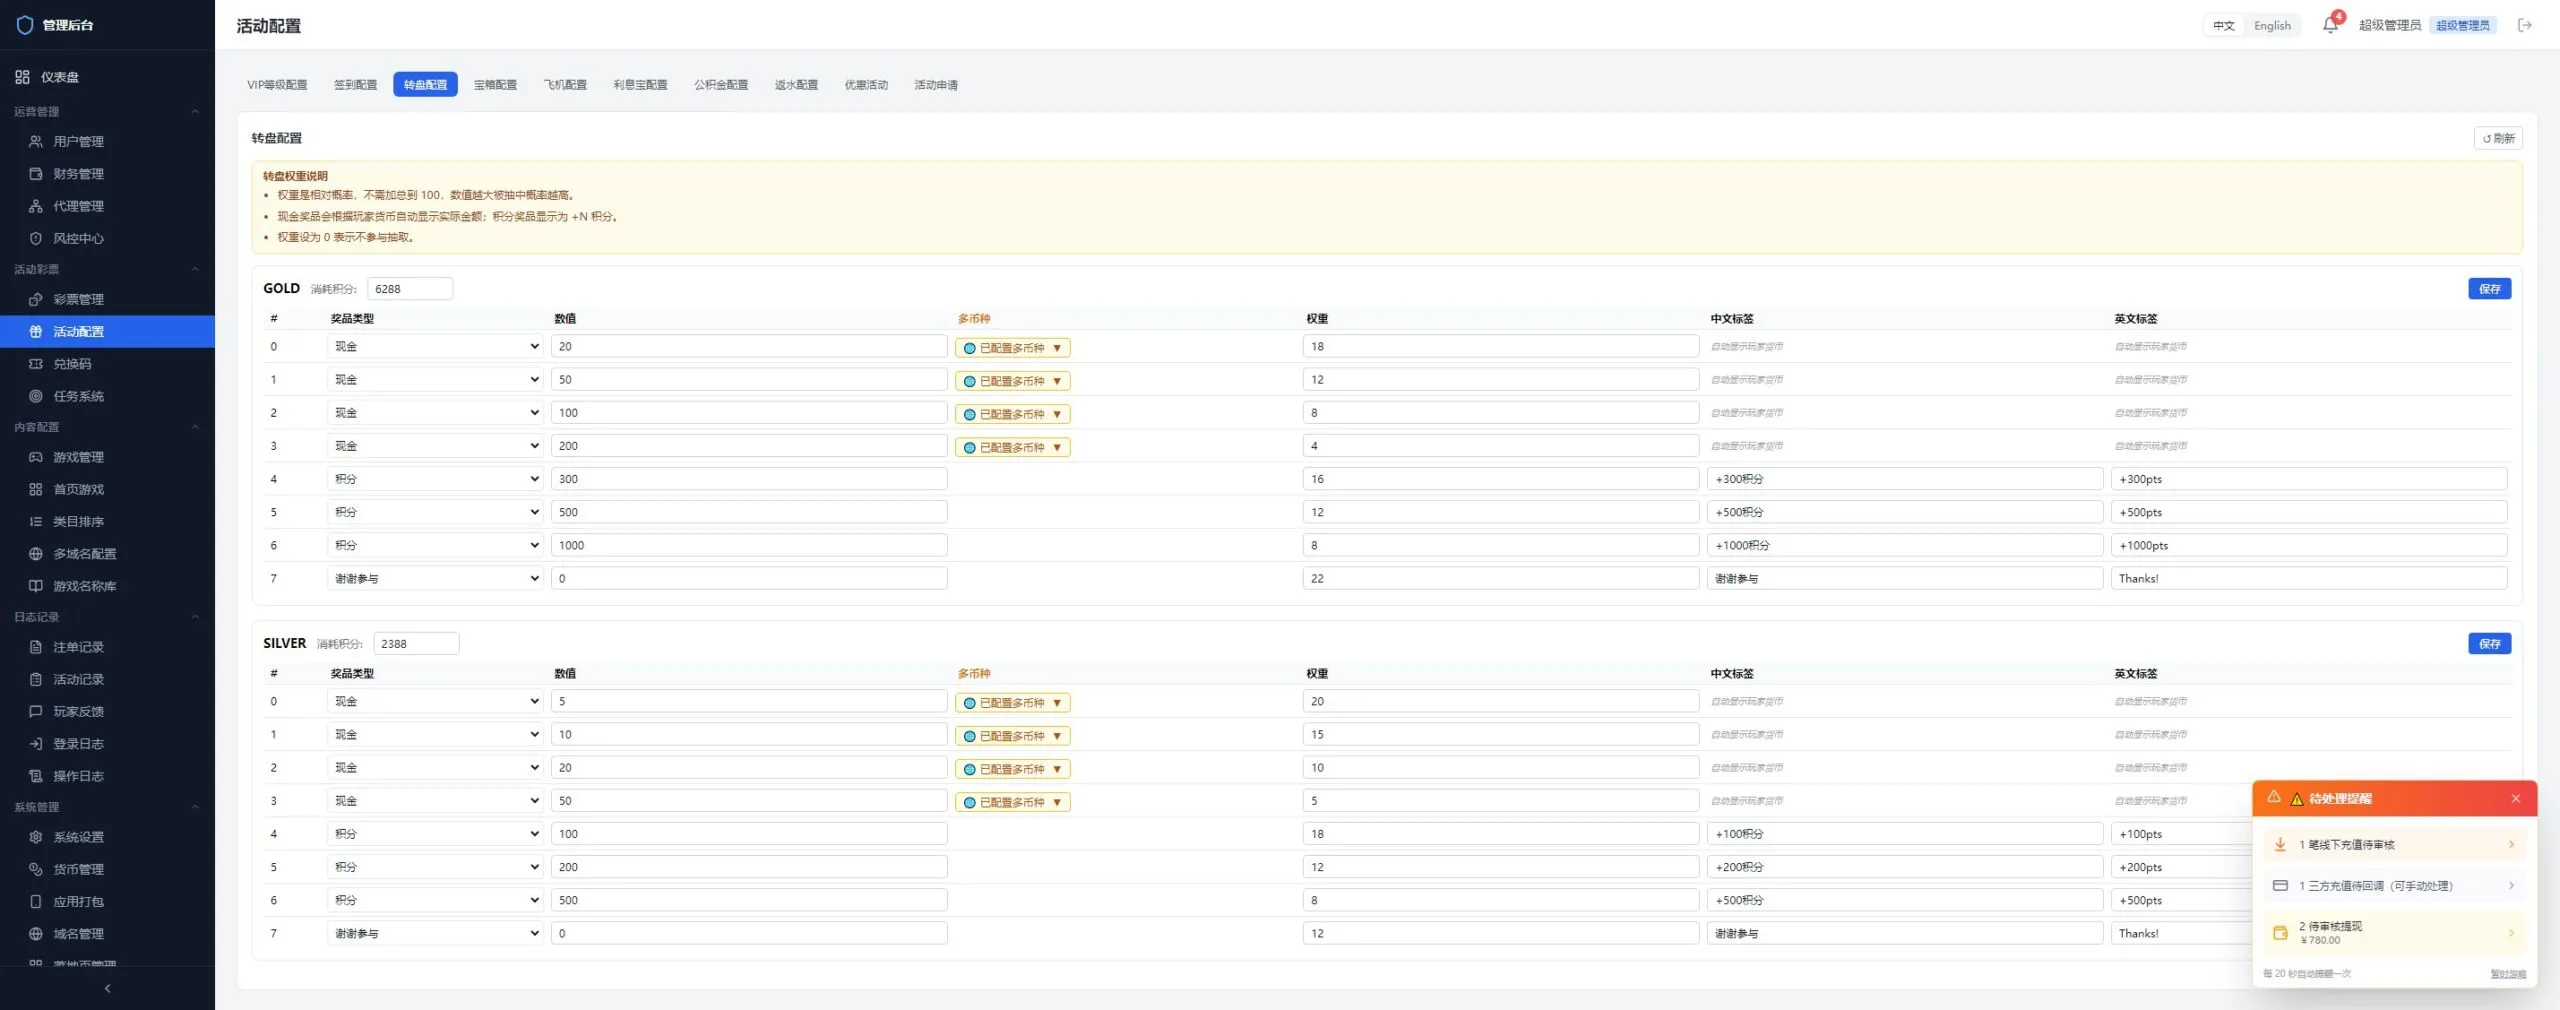Expand SILVER row 3 已配置多币种 dropdown

pos(1012,802)
